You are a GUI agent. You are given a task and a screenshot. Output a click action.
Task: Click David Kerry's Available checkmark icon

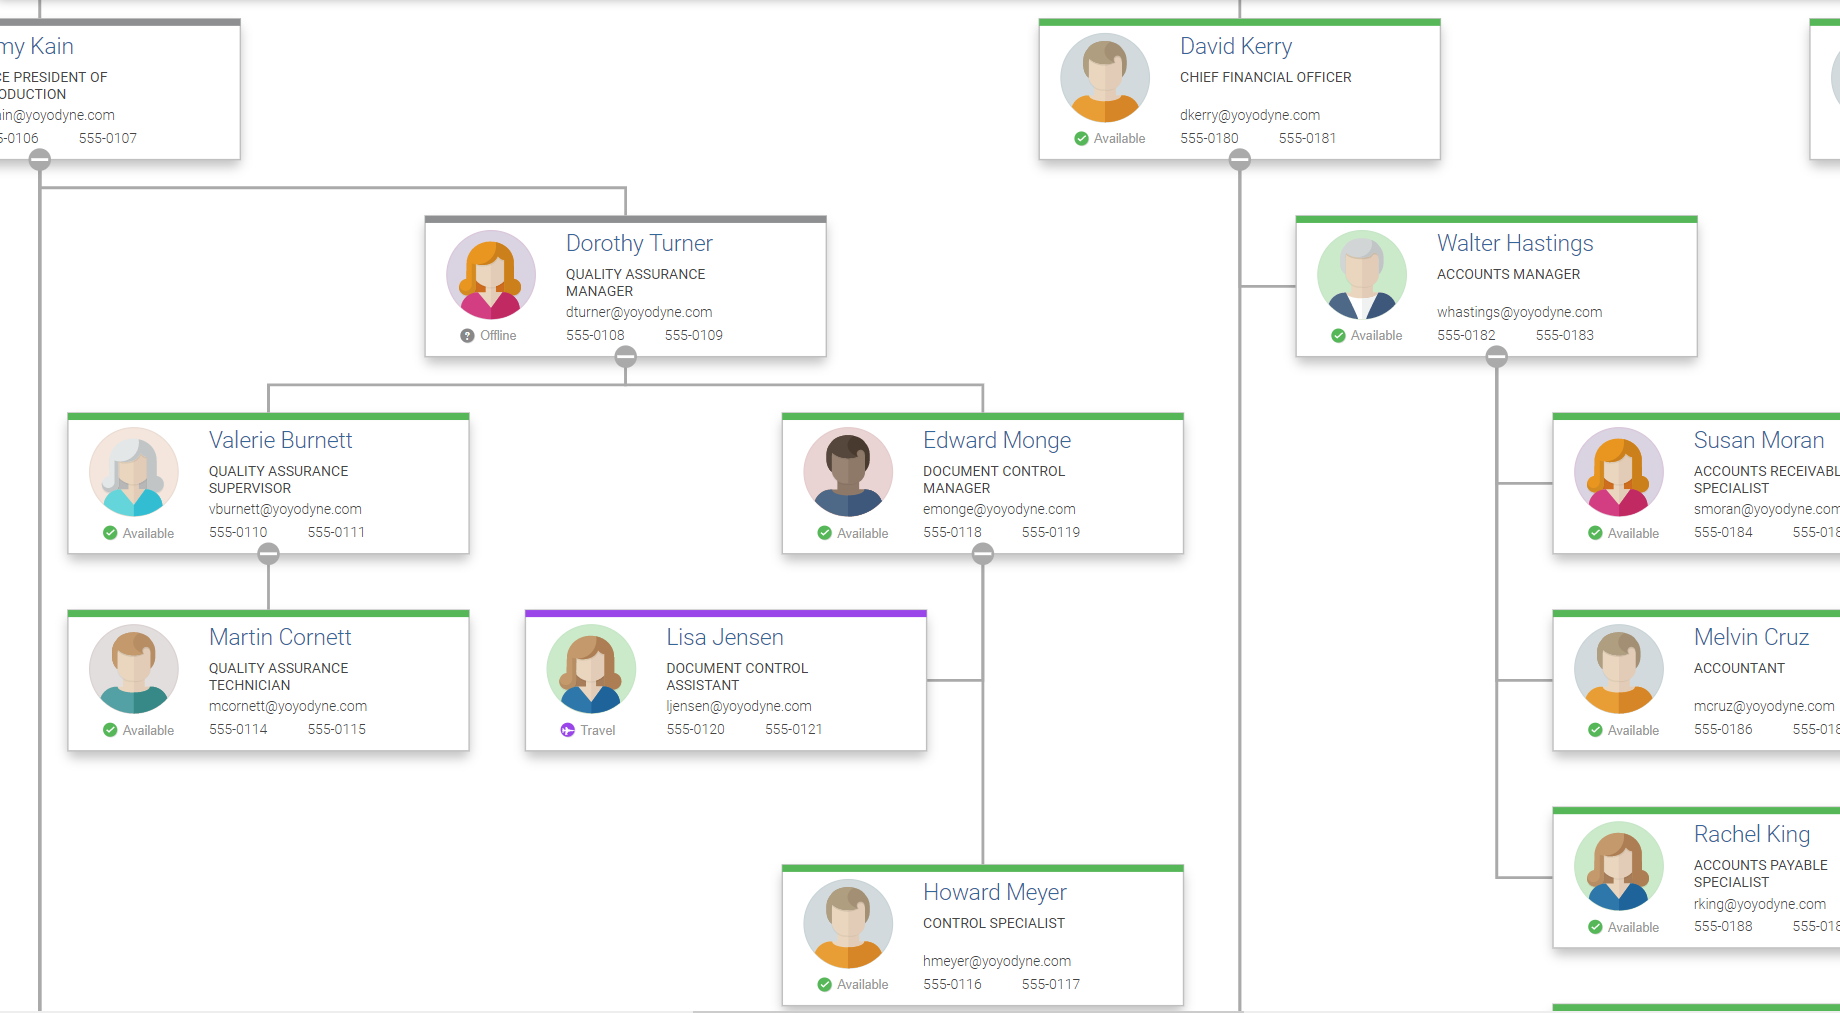point(1081,139)
